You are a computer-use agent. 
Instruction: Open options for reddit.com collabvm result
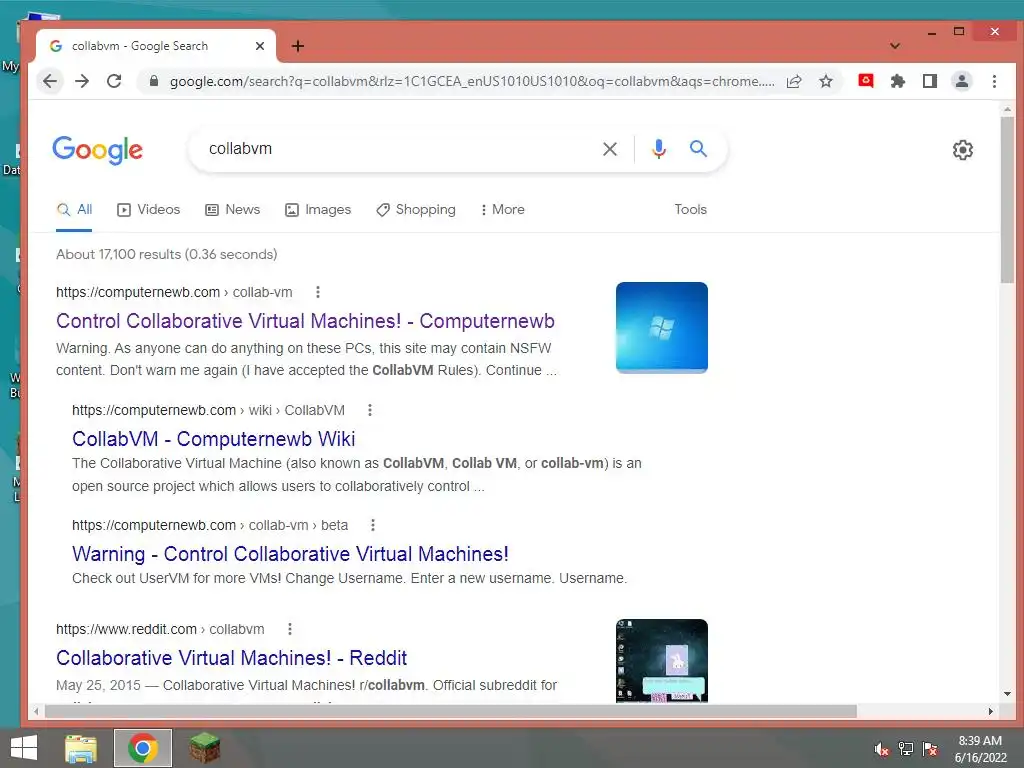[289, 629]
